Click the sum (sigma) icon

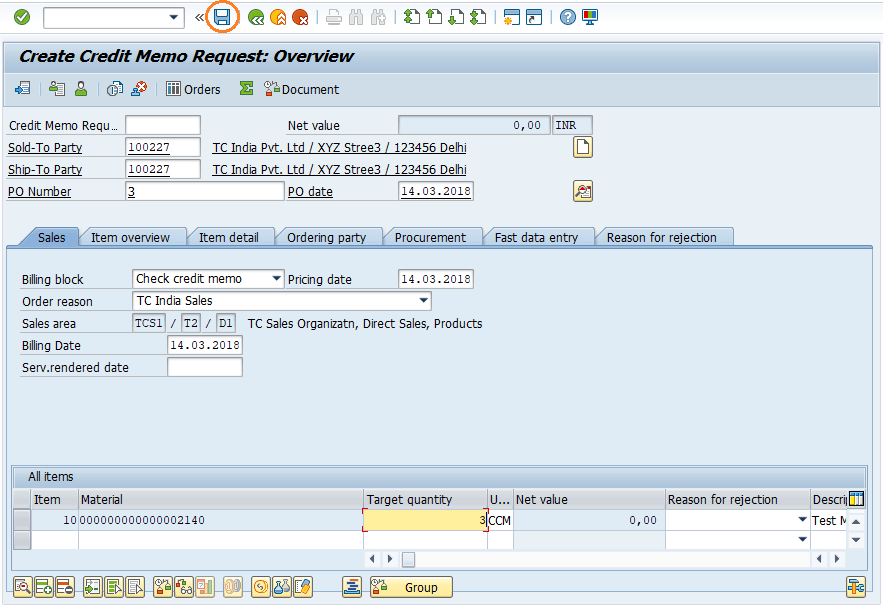point(245,89)
